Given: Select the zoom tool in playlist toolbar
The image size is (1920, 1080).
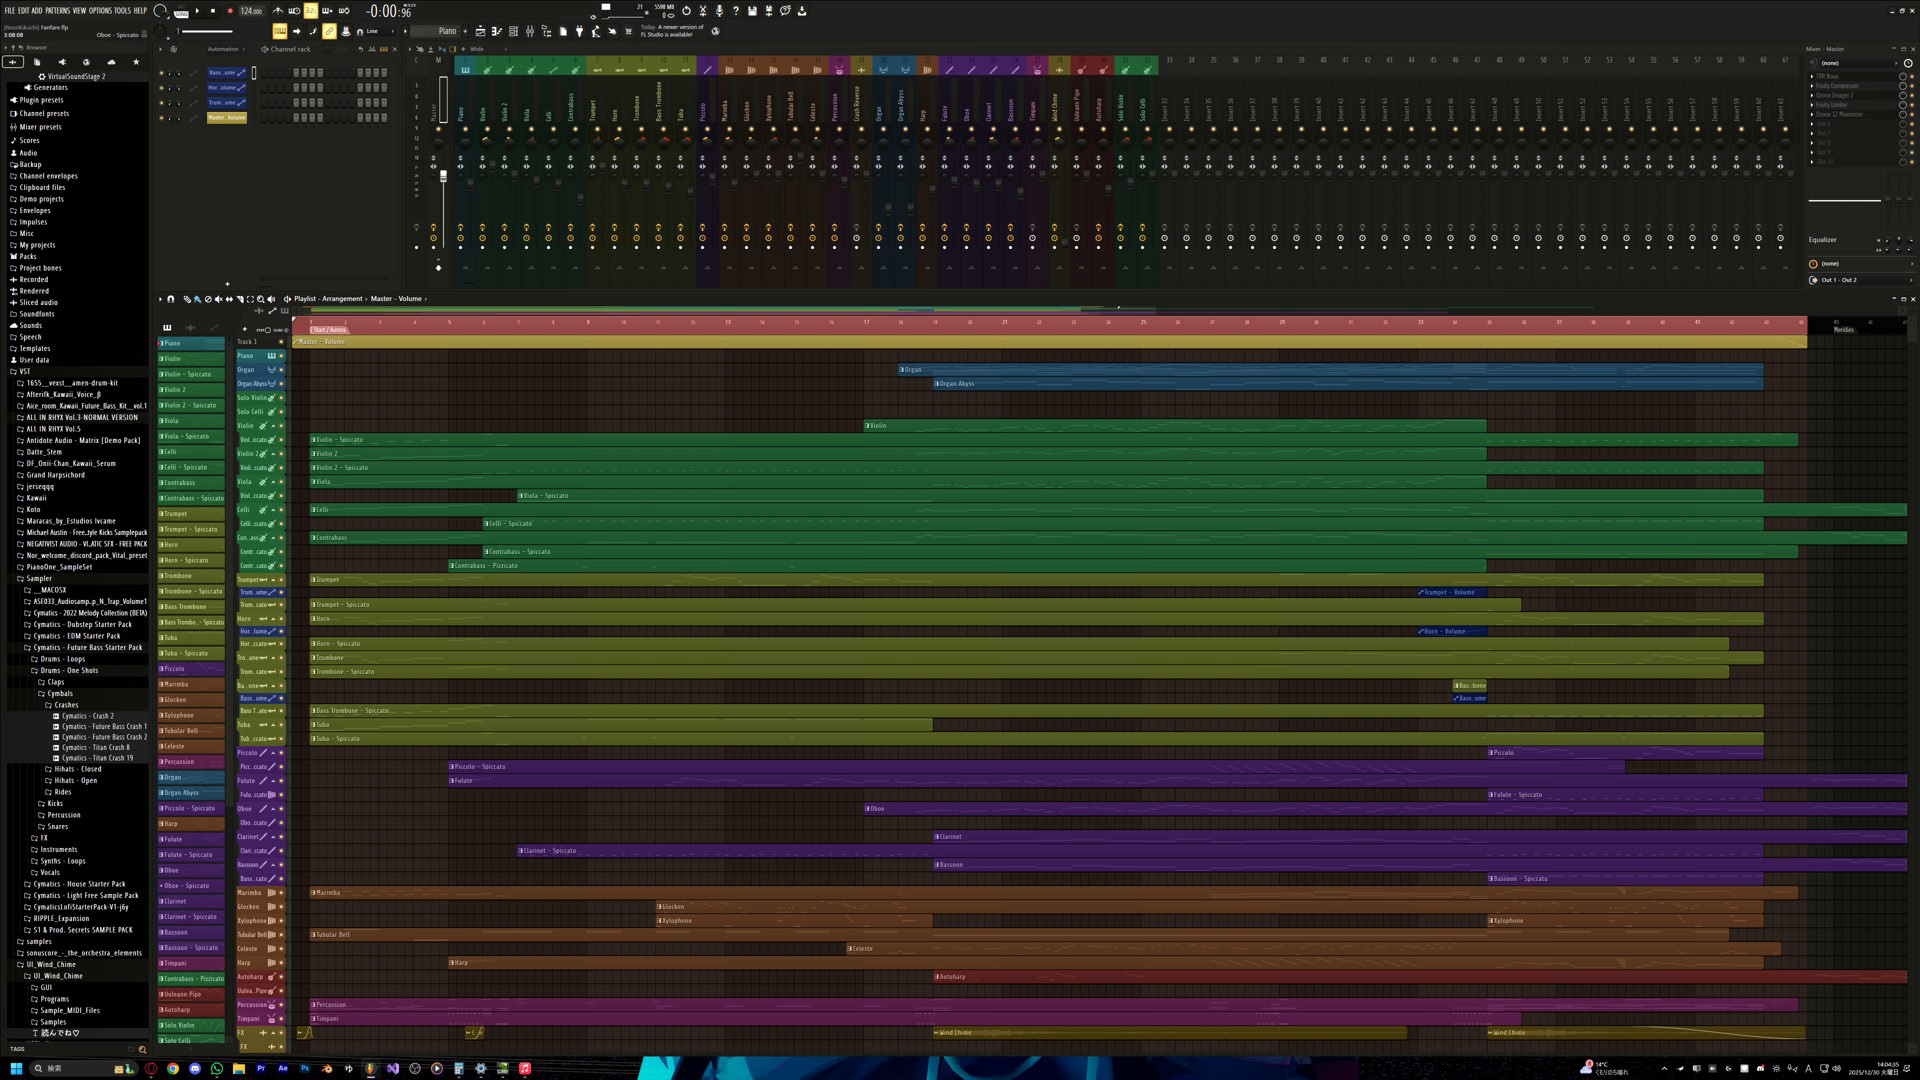Looking at the screenshot, I should [261, 299].
